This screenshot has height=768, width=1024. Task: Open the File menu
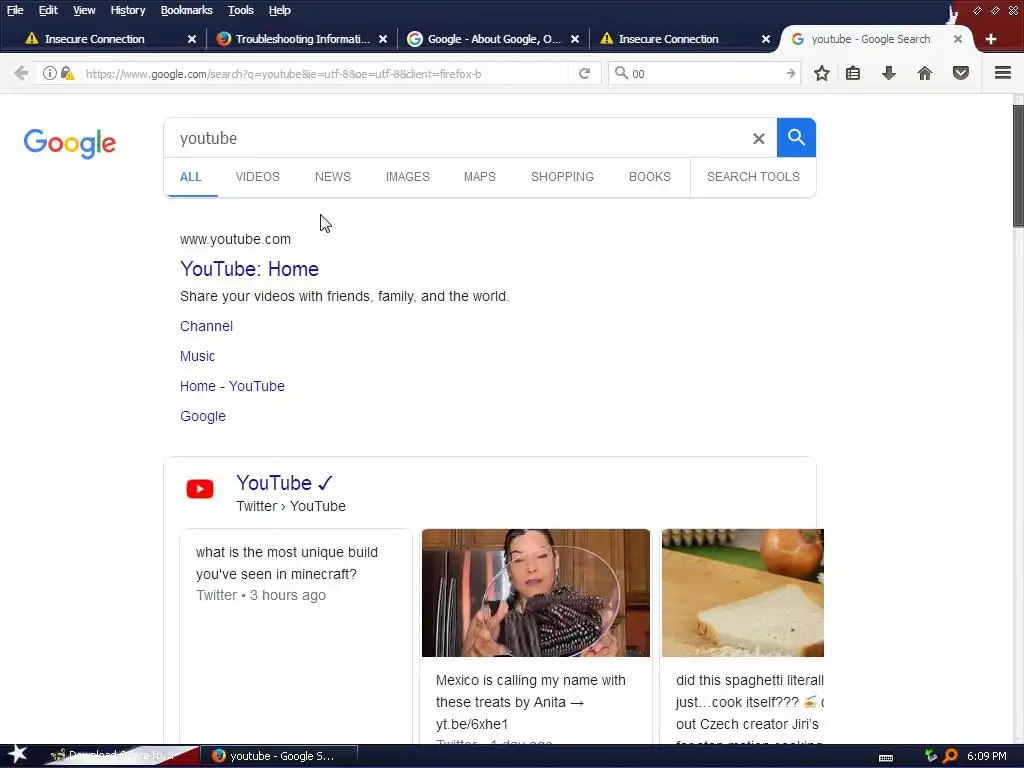point(15,10)
